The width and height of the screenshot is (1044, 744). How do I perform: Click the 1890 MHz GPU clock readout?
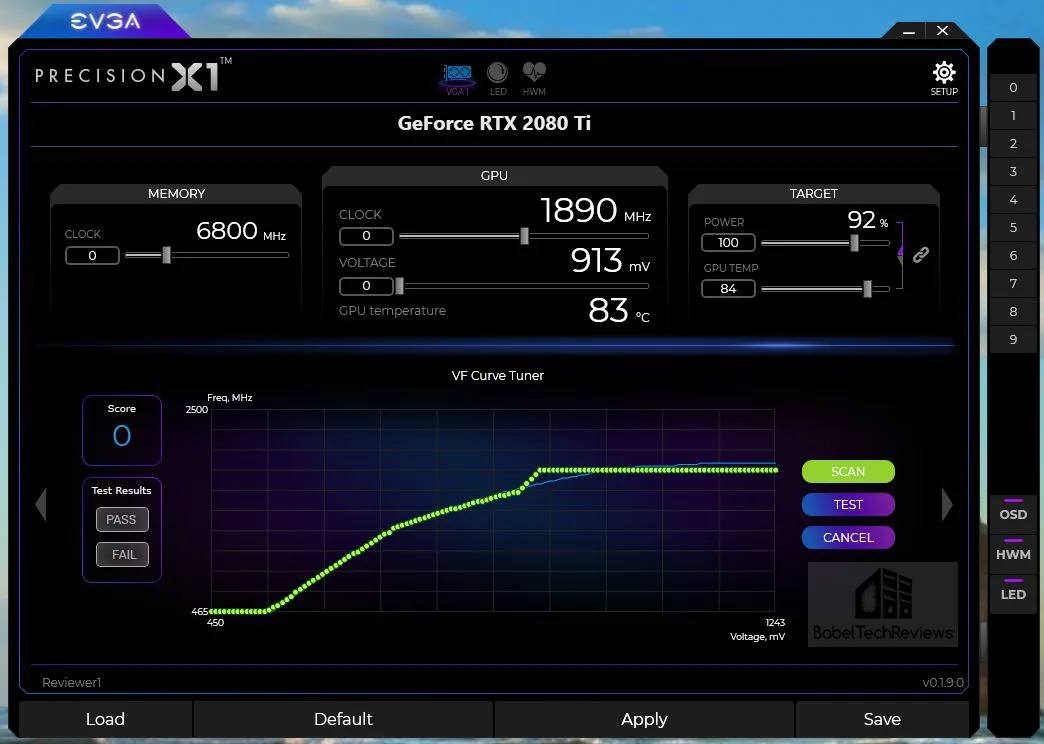(x=595, y=210)
